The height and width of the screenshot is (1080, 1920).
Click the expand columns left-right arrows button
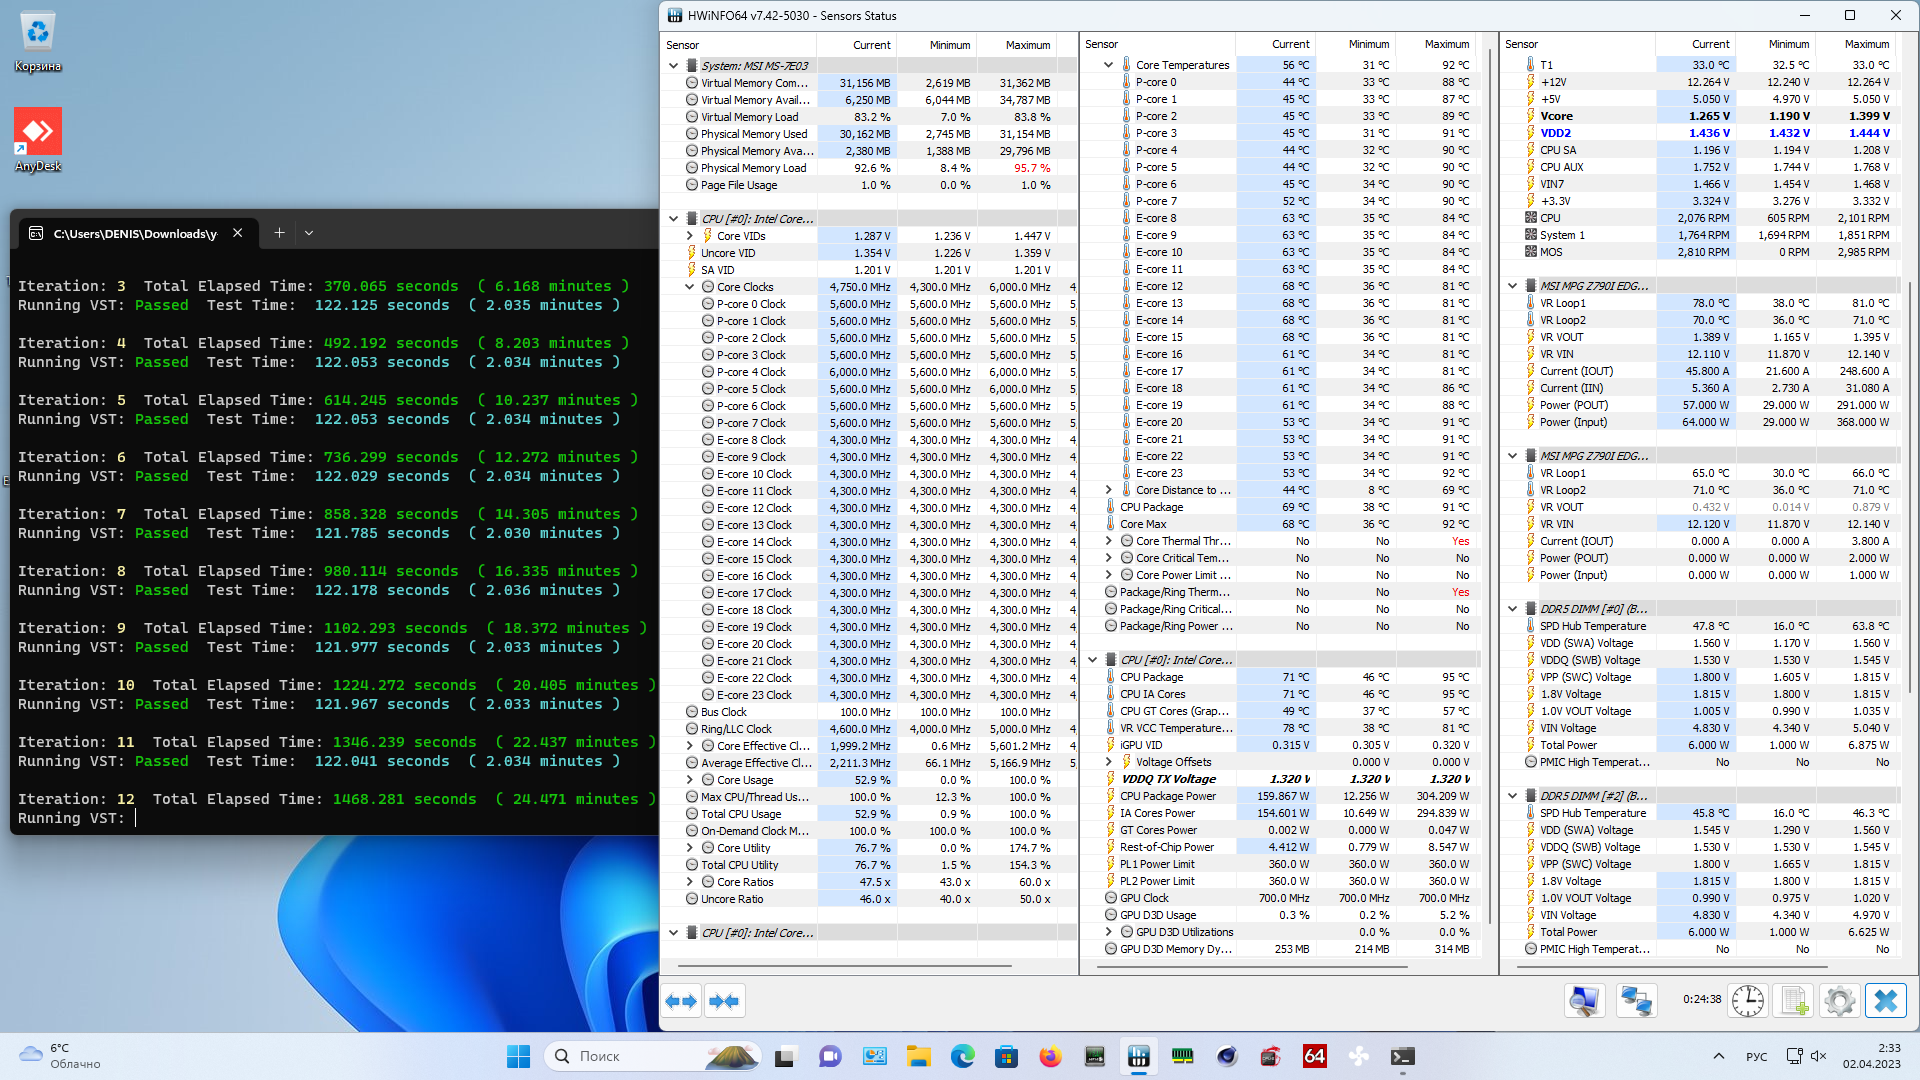[x=681, y=1001]
